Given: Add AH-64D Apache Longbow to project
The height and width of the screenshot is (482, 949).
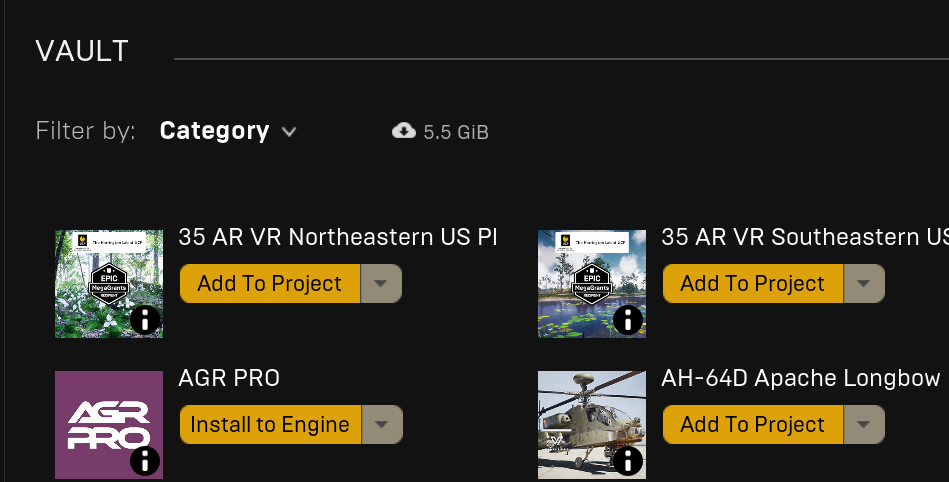Looking at the screenshot, I should click(x=753, y=424).
